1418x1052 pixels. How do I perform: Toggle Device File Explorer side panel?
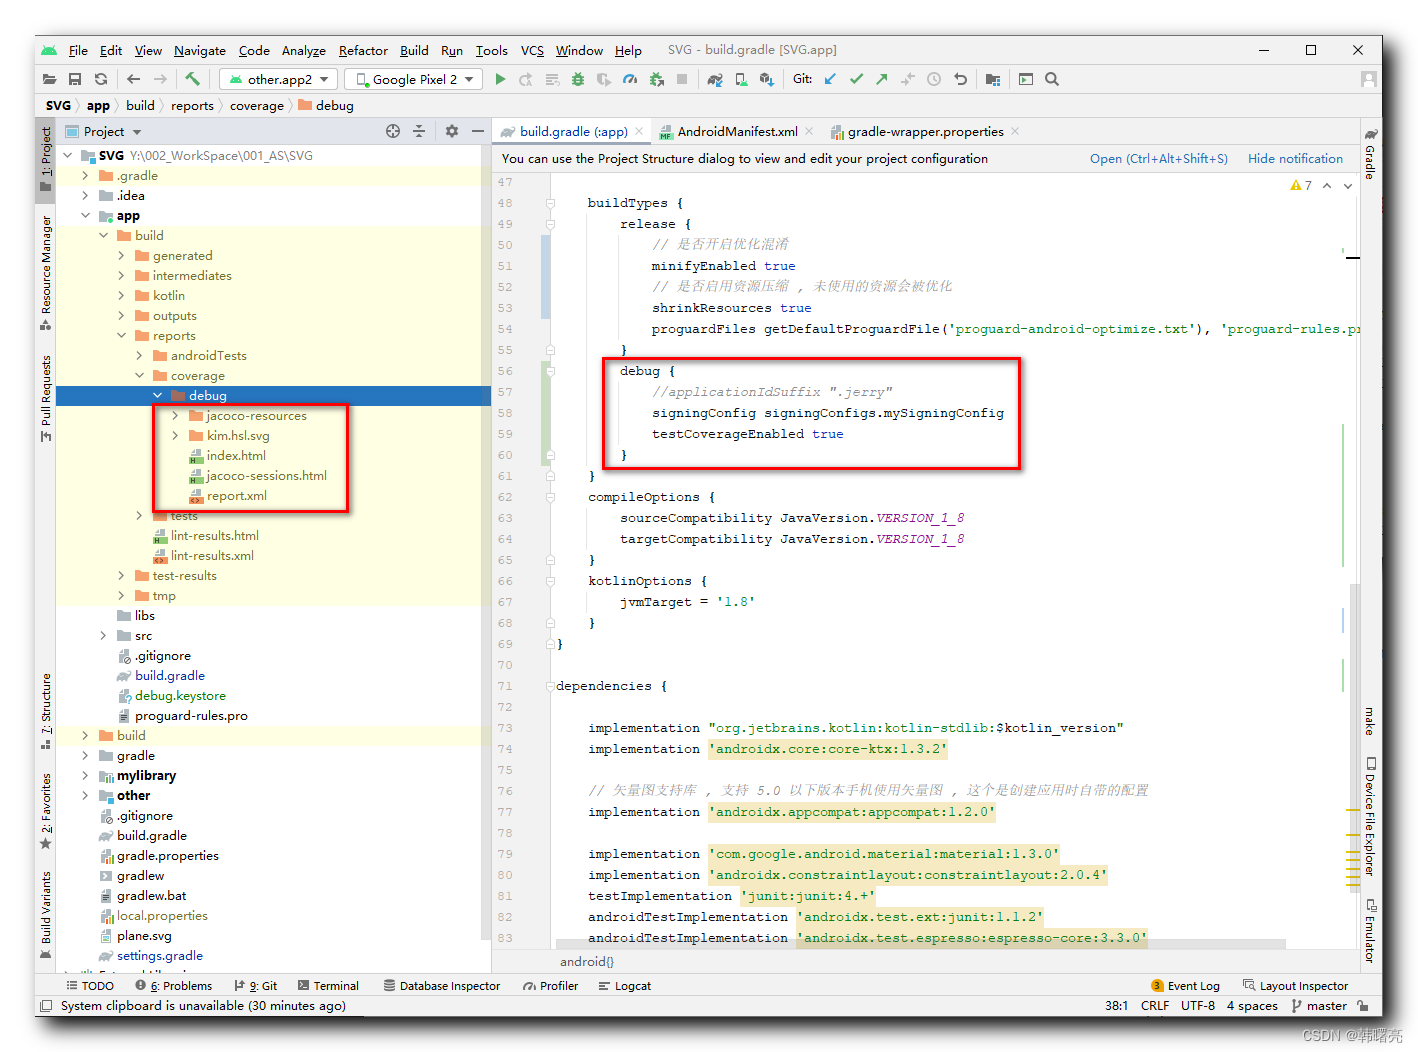(1370, 816)
